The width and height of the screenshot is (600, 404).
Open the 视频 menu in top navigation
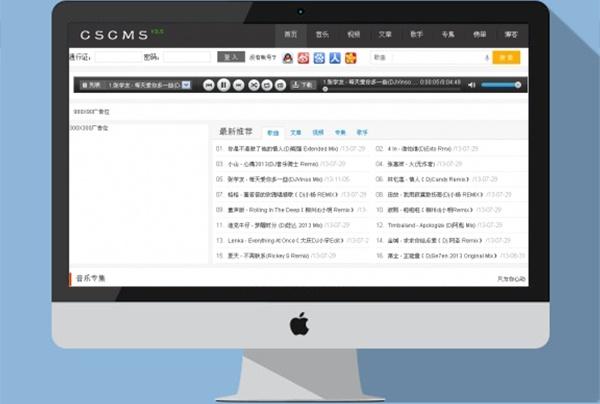352,33
